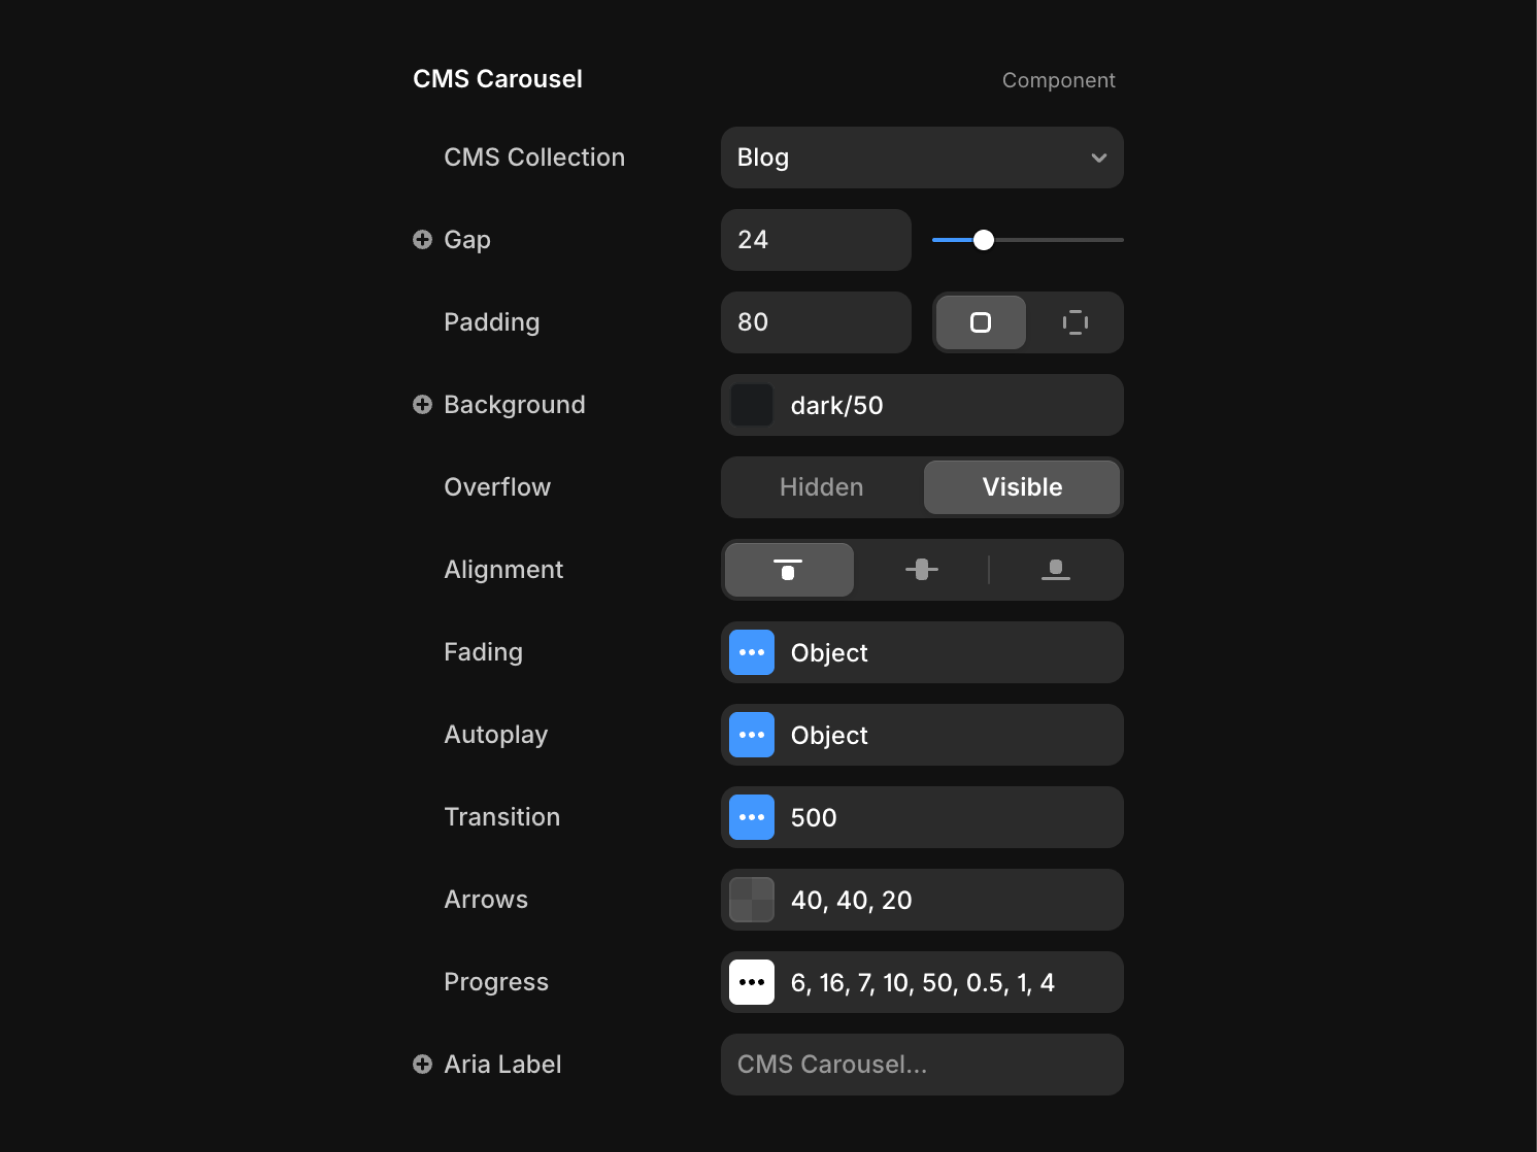Click the plus icon beside Background

(x=422, y=405)
